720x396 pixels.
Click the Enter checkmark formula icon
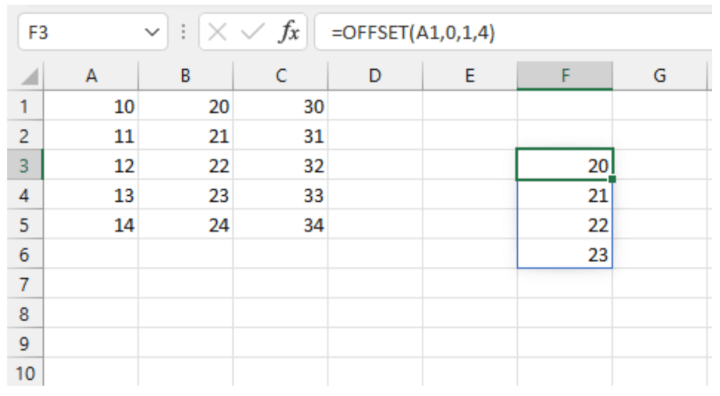tap(252, 33)
